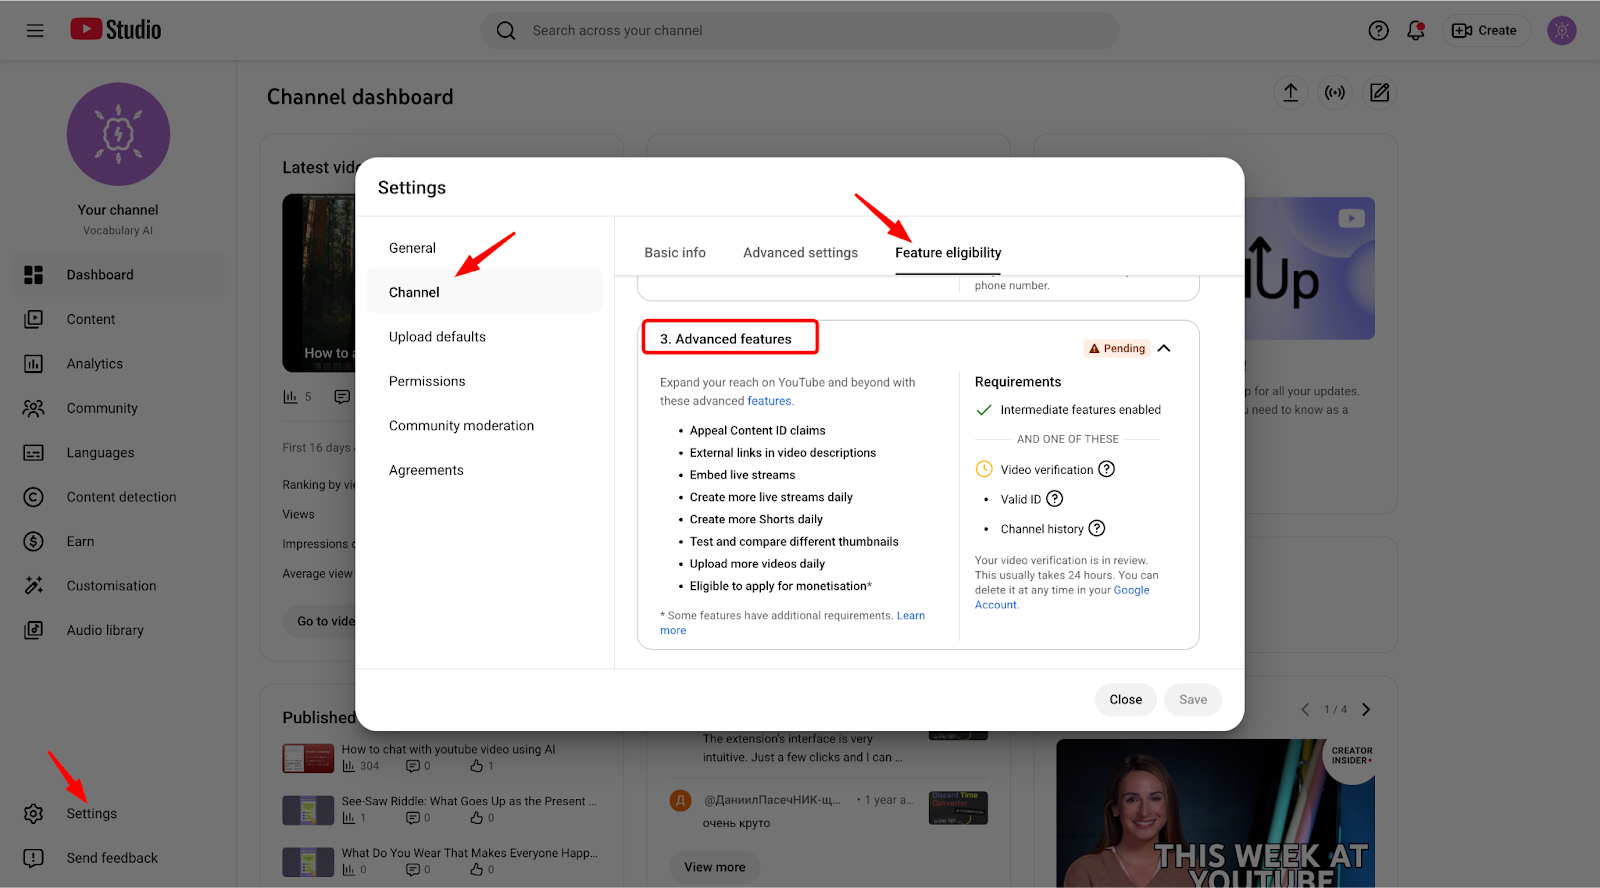Open the account avatar menu
Screen dimensions: 1600x888
pos(1561,31)
